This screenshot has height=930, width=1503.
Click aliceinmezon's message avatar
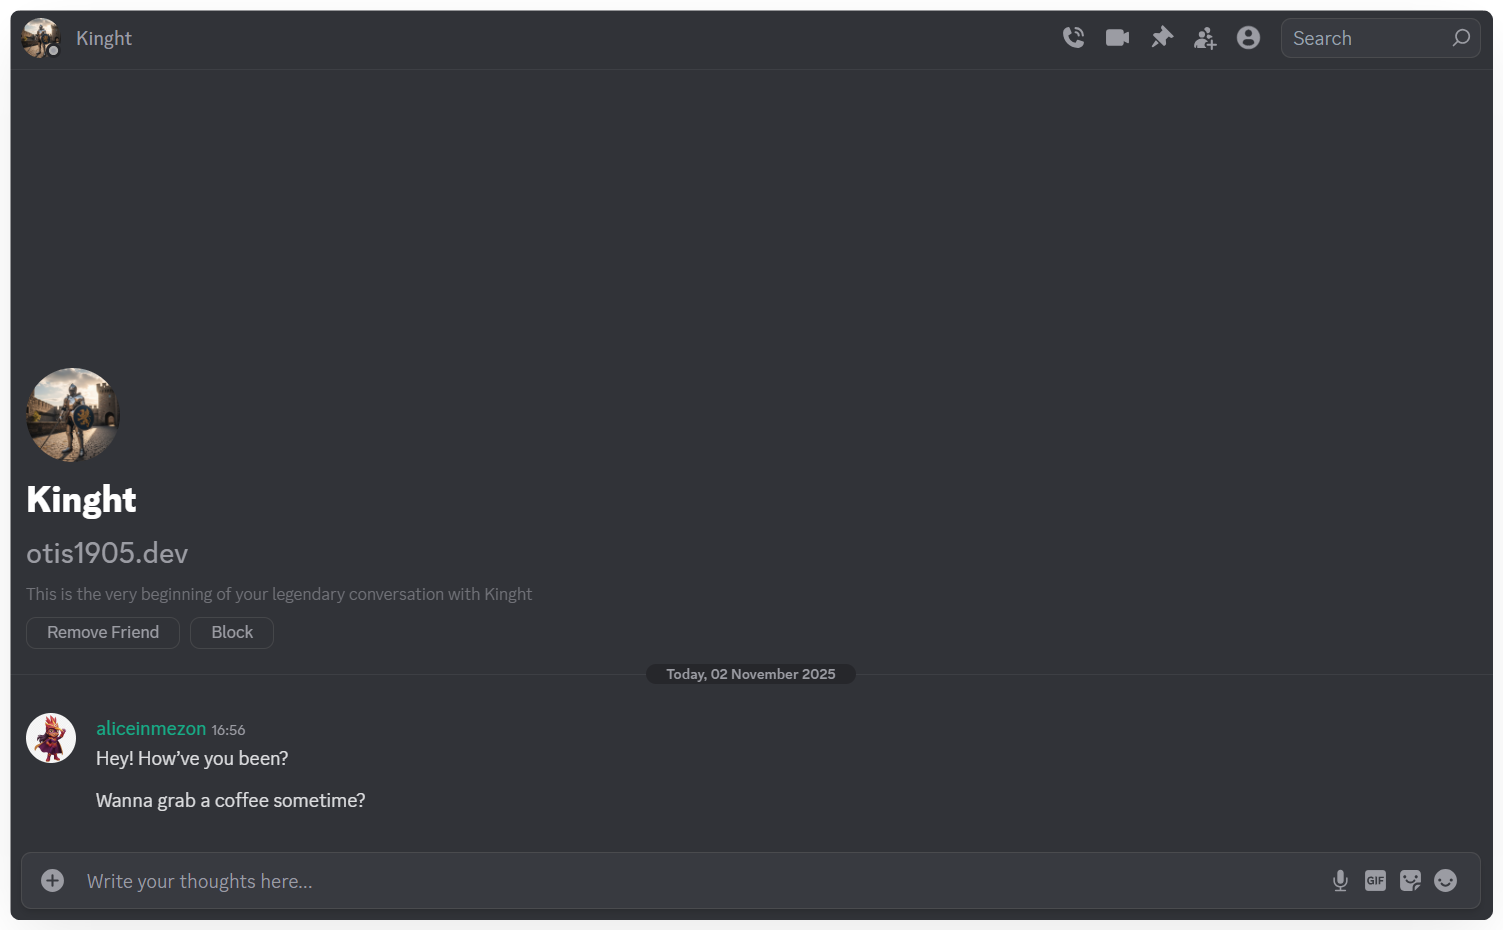tap(51, 738)
